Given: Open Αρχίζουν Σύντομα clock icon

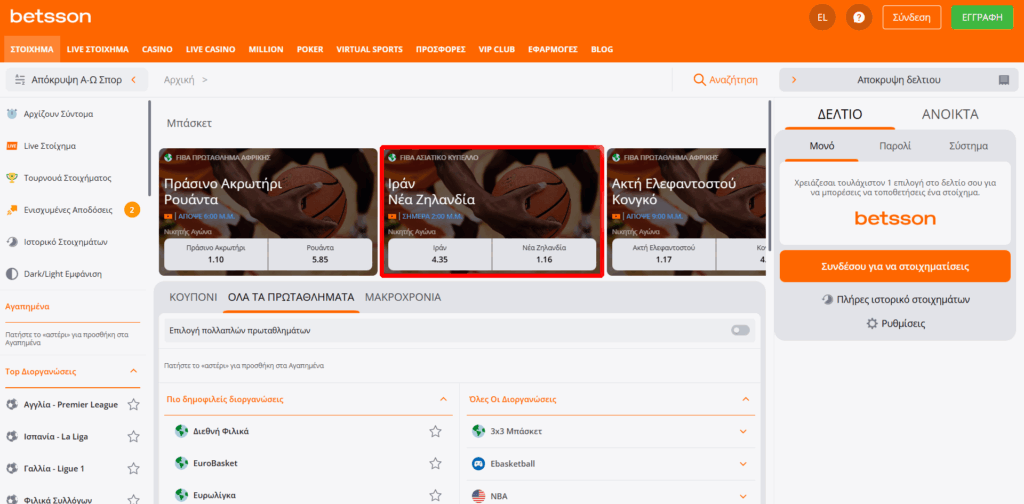Looking at the screenshot, I should pyautogui.click(x=12, y=114).
